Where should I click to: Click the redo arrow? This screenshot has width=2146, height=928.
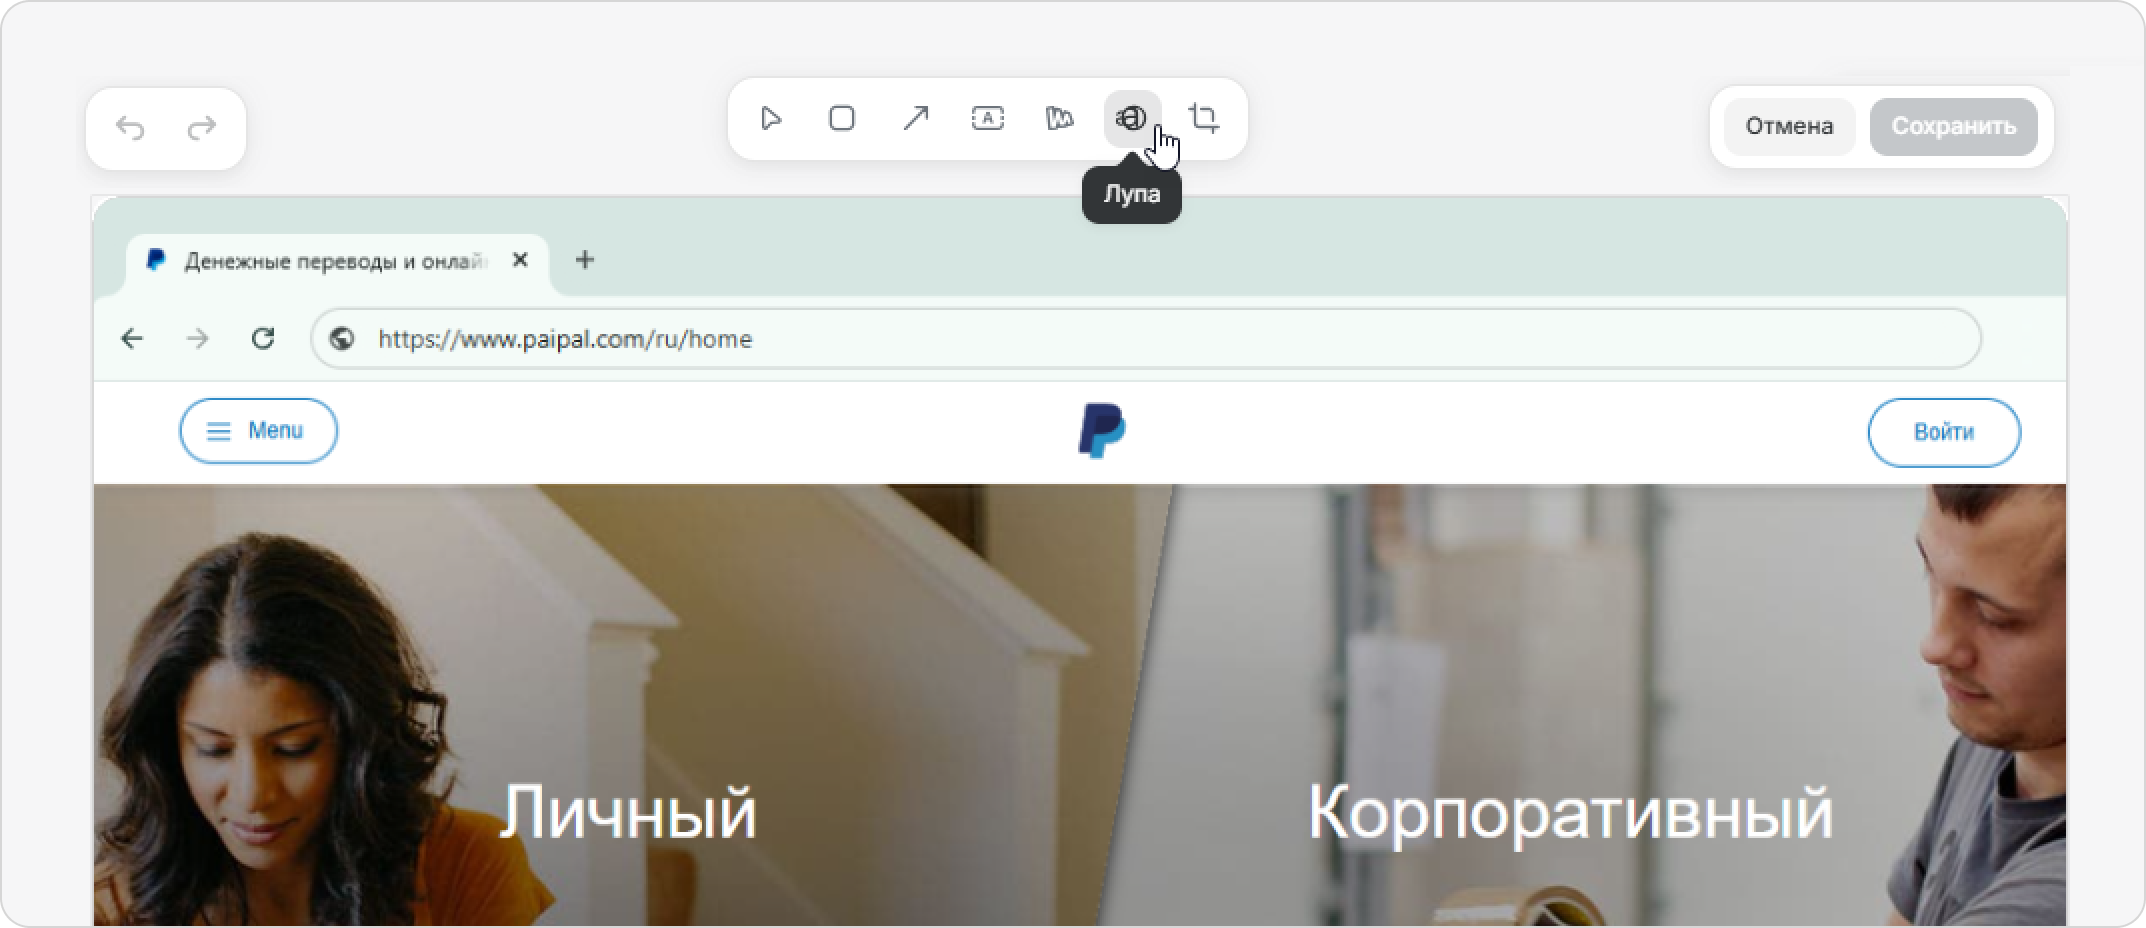point(202,128)
